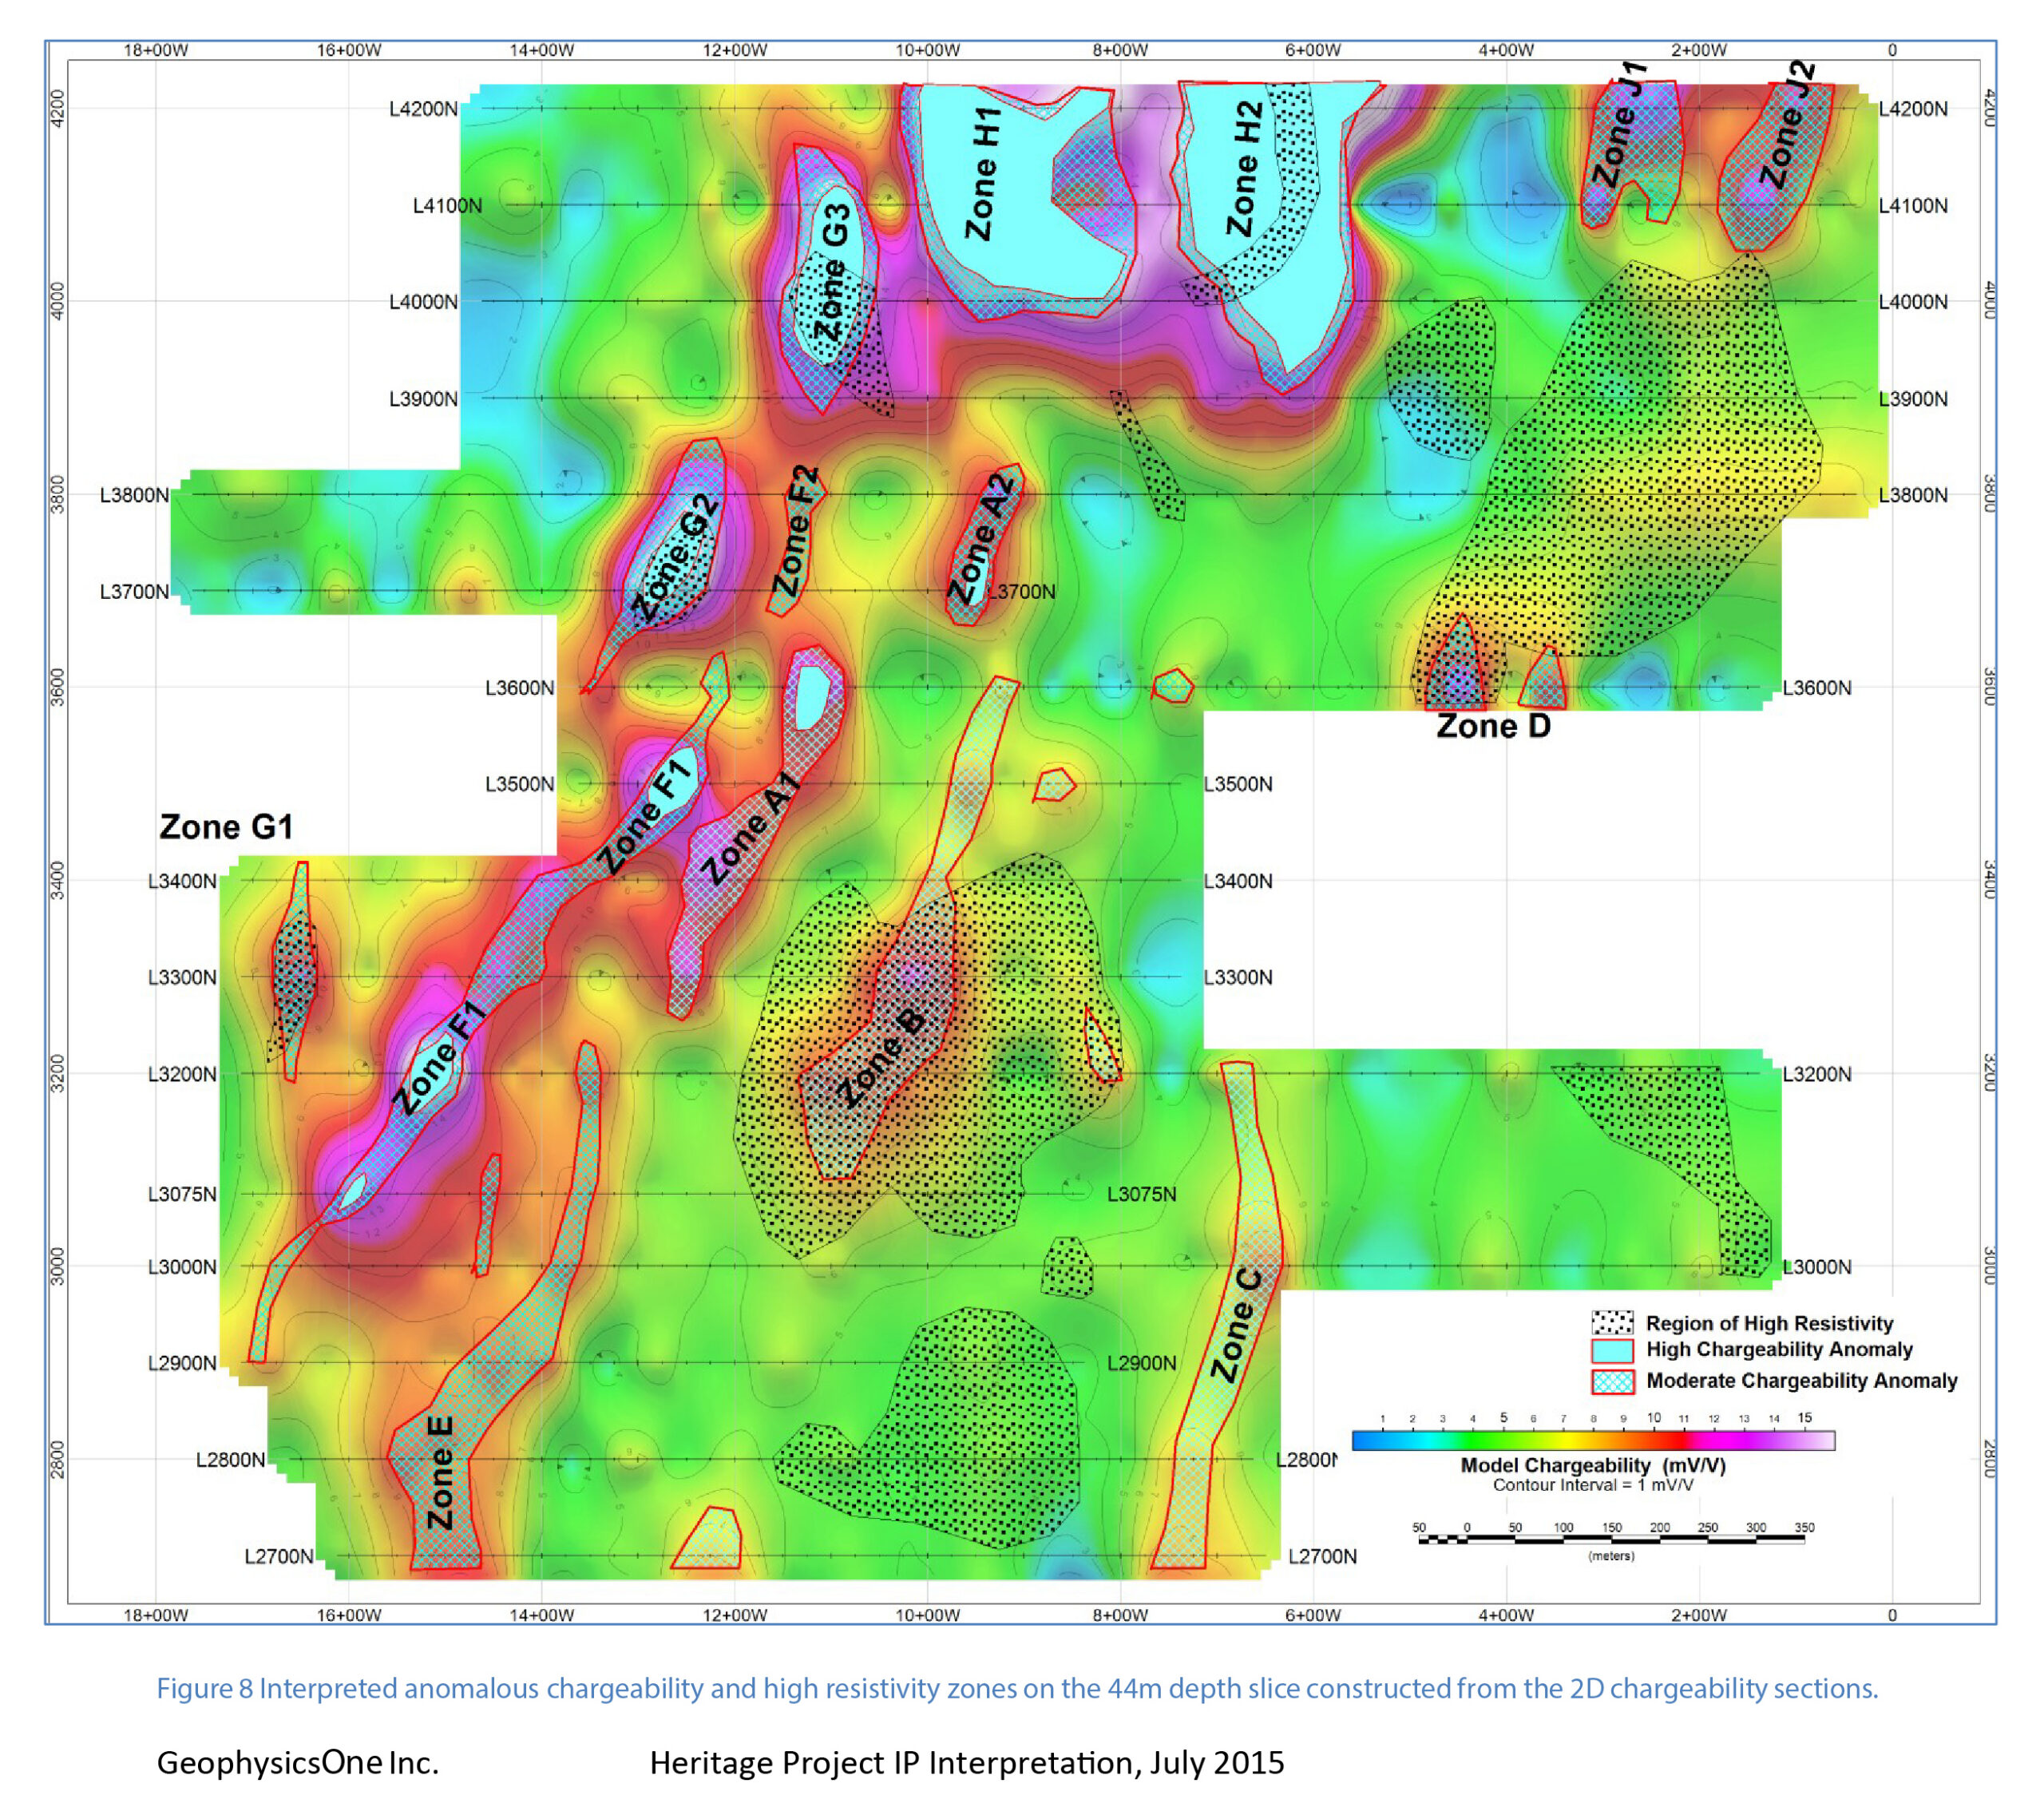The image size is (2044, 1819).
Task: Select the Zone H2 label
Action: pyautogui.click(x=1243, y=168)
